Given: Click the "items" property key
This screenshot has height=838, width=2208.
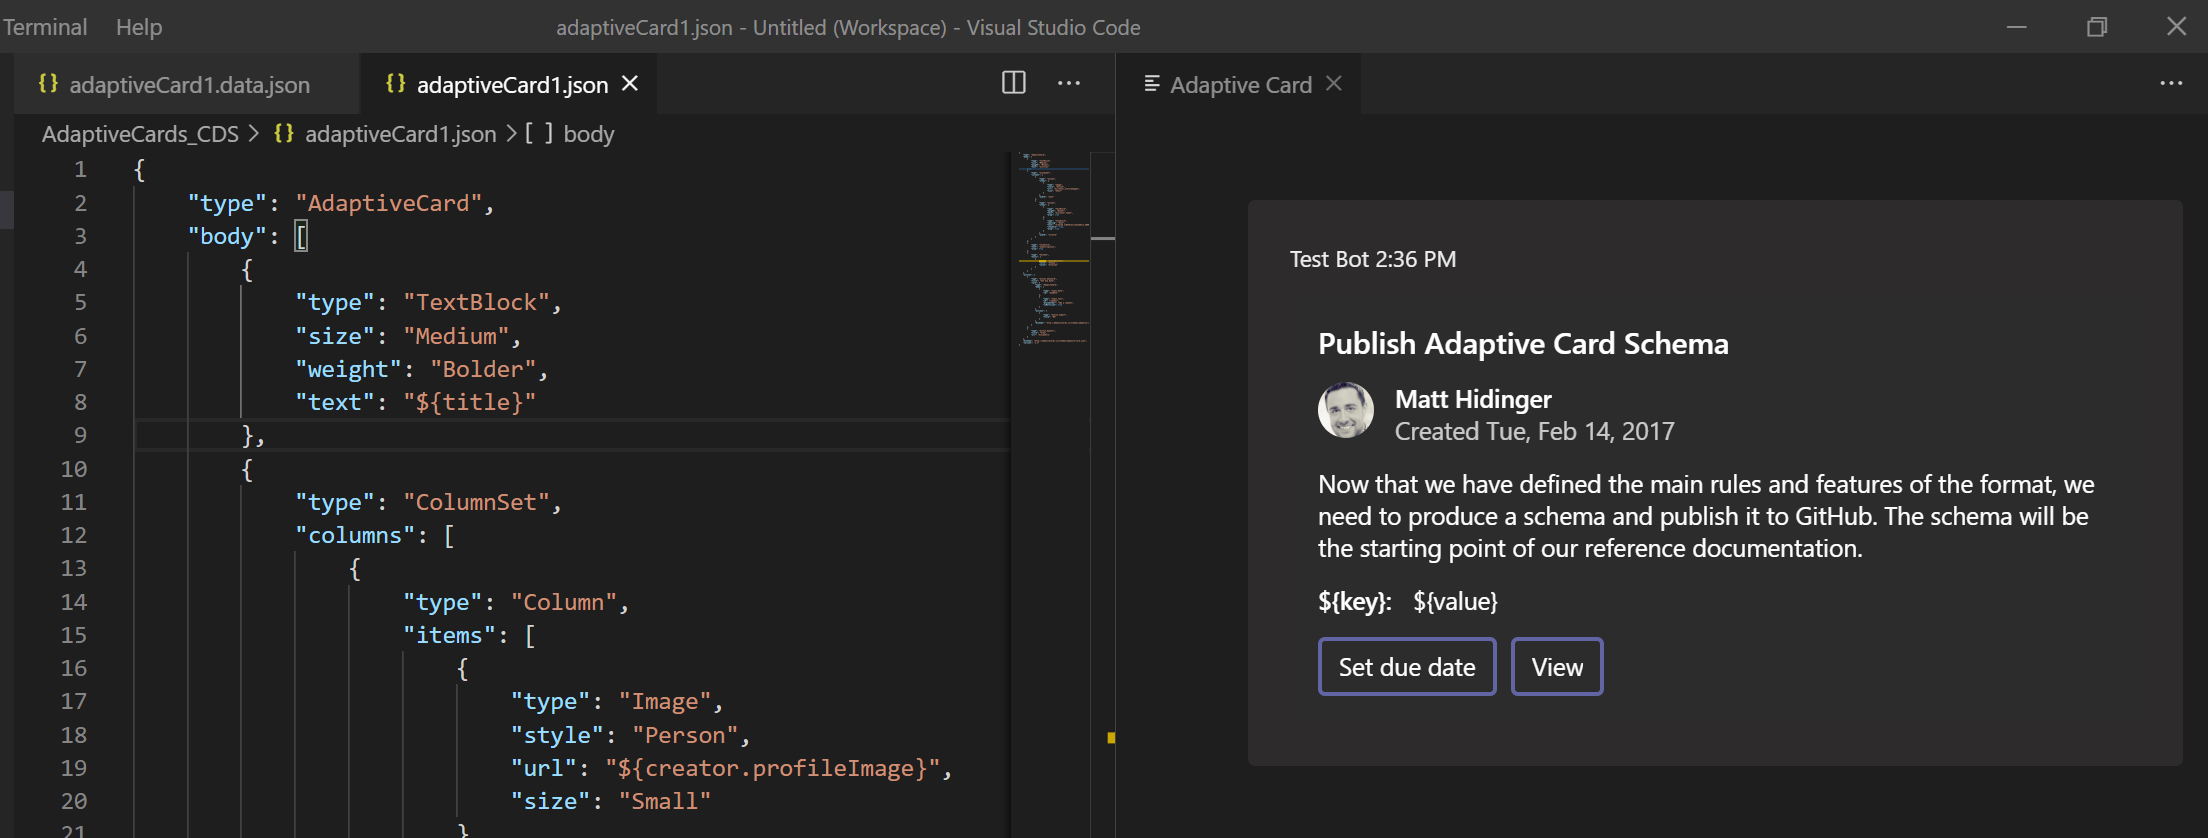Looking at the screenshot, I should [x=449, y=635].
